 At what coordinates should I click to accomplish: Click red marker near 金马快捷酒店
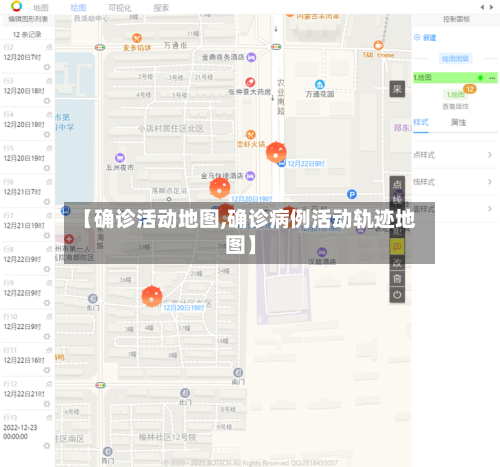click(220, 188)
